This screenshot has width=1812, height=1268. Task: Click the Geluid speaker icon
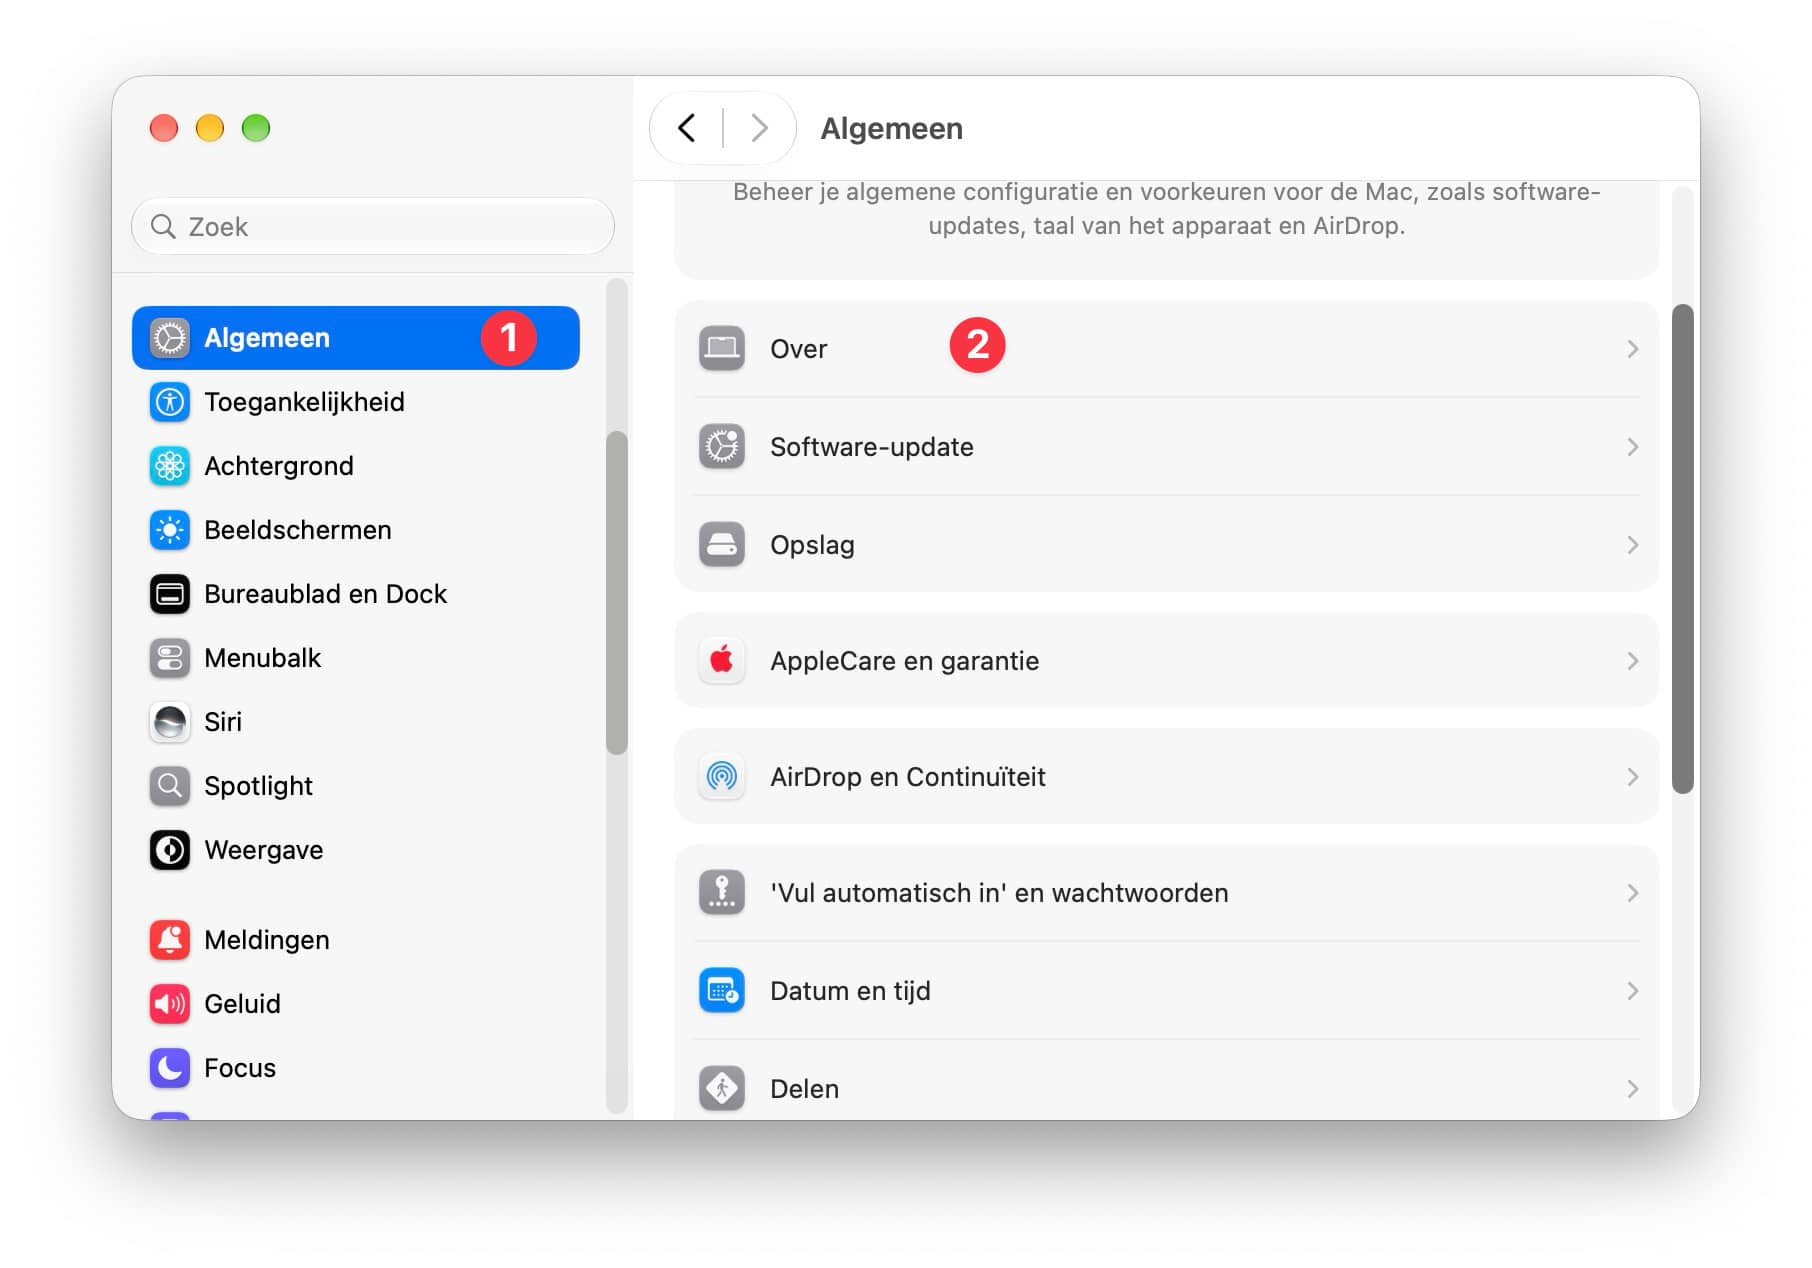170,1004
